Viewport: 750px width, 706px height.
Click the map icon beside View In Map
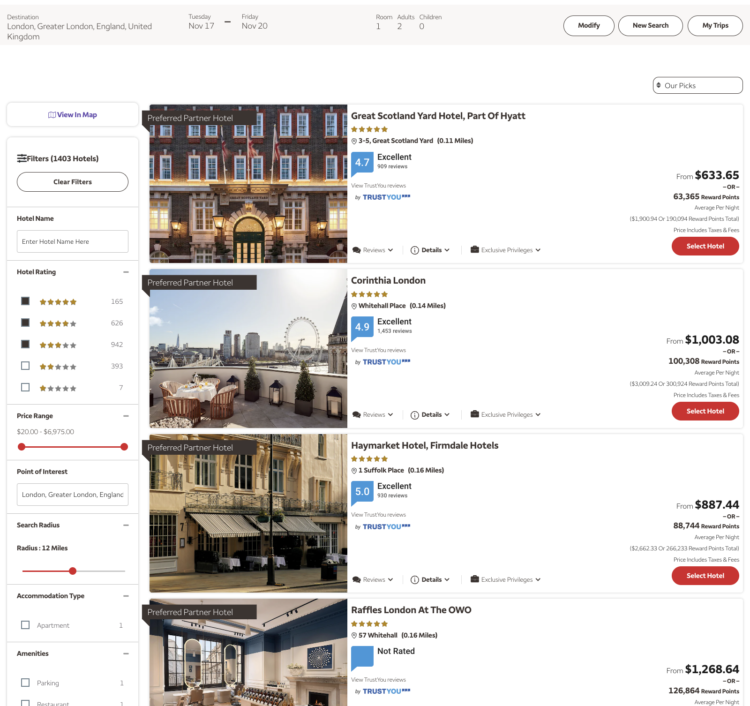coord(52,115)
